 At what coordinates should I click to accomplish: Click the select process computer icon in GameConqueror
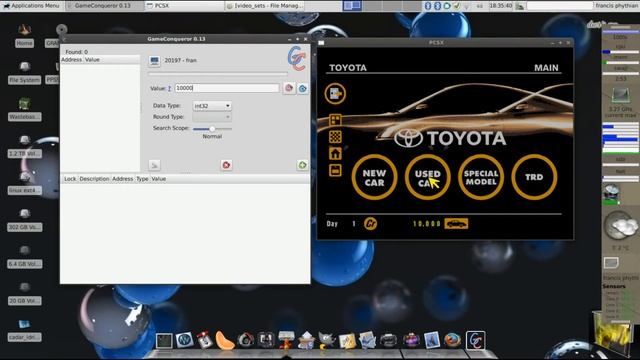[154, 61]
